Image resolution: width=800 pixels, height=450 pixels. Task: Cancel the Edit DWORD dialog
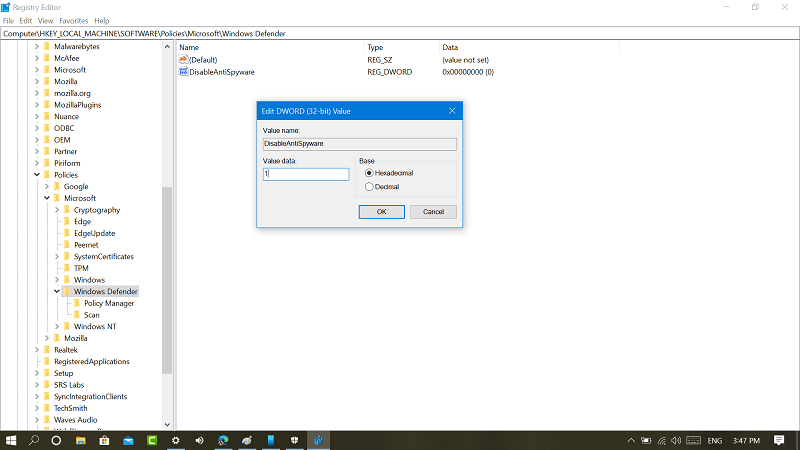pos(433,212)
